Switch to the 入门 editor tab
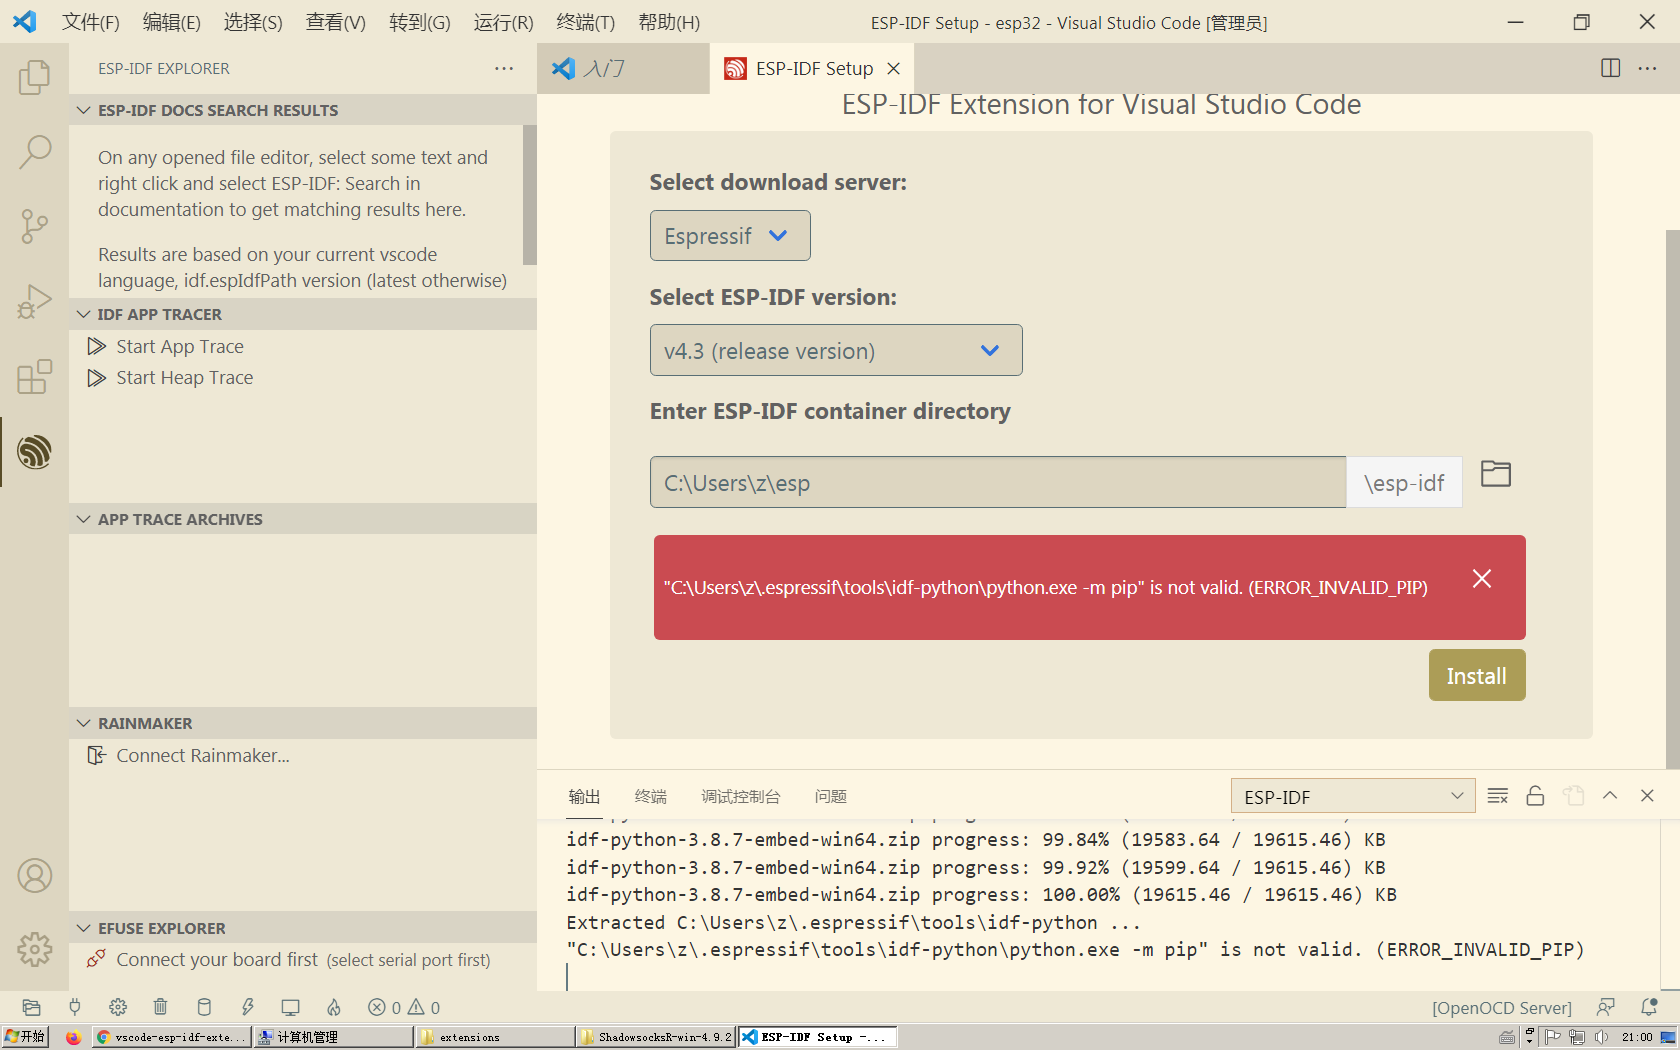The width and height of the screenshot is (1680, 1050). click(623, 68)
